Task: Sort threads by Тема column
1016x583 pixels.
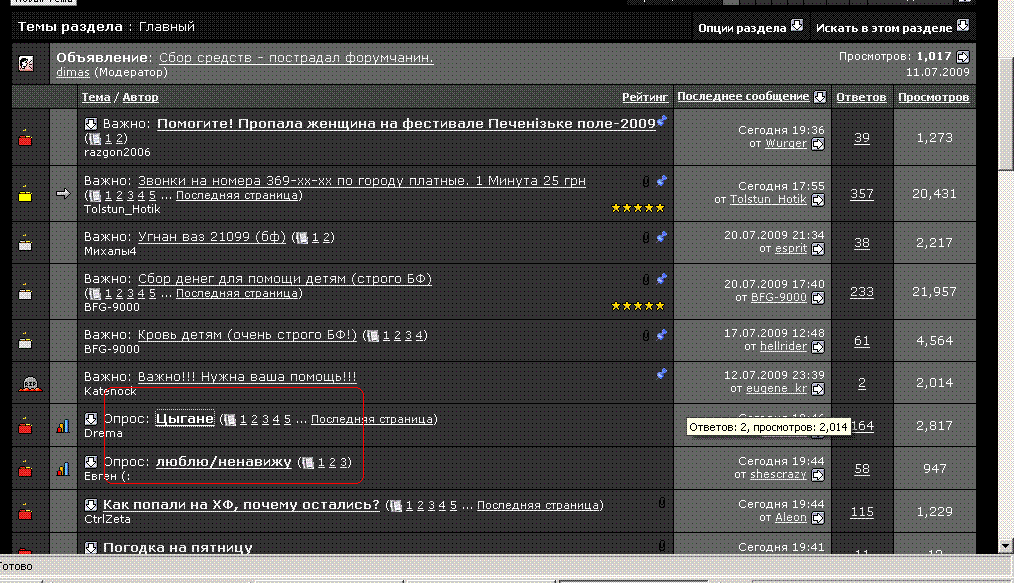Action: pyautogui.click(x=96, y=97)
